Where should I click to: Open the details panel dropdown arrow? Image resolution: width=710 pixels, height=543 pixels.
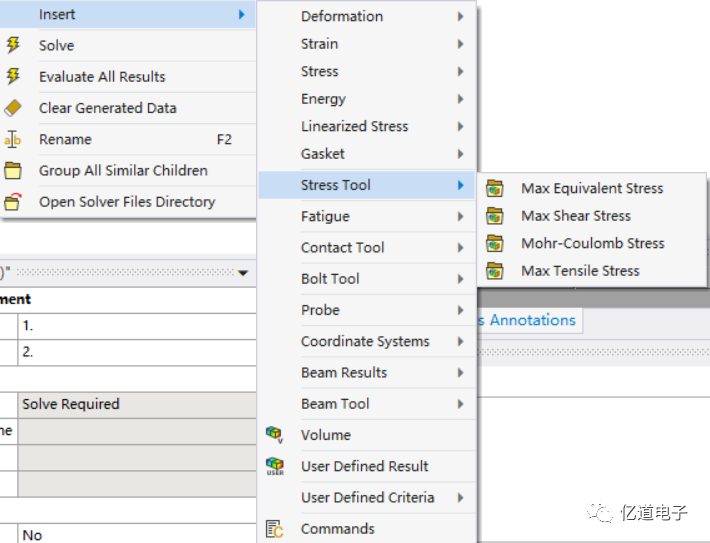point(243,273)
